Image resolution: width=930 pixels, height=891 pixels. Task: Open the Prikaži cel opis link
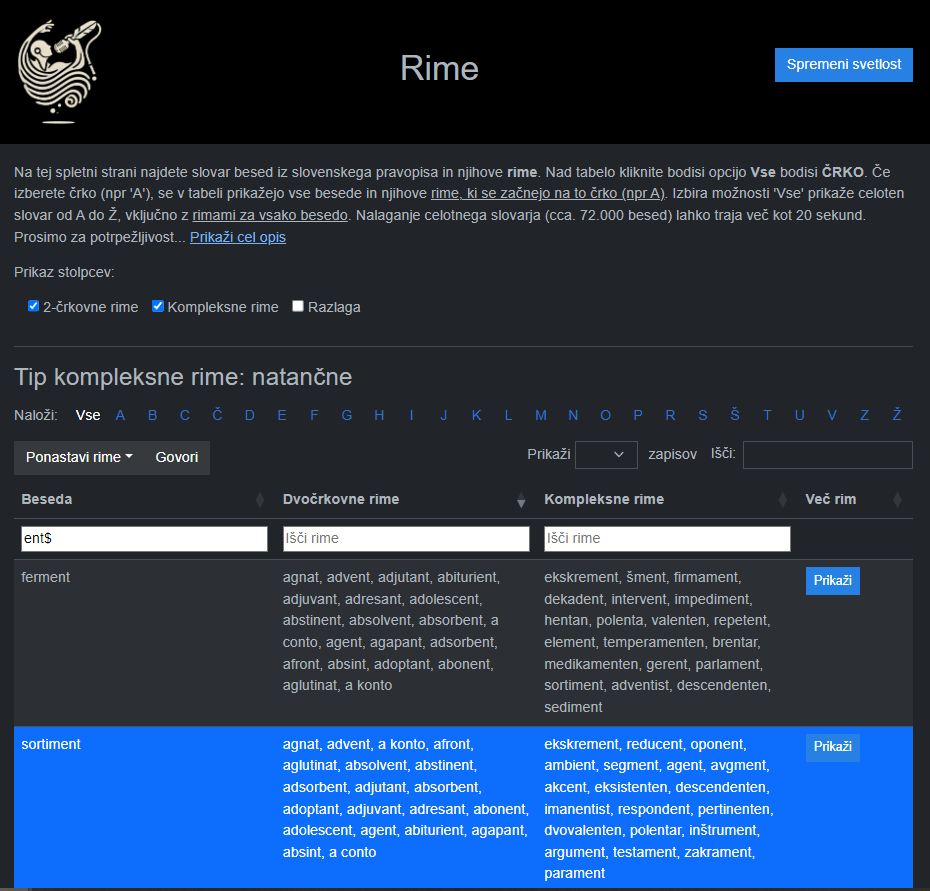click(238, 237)
